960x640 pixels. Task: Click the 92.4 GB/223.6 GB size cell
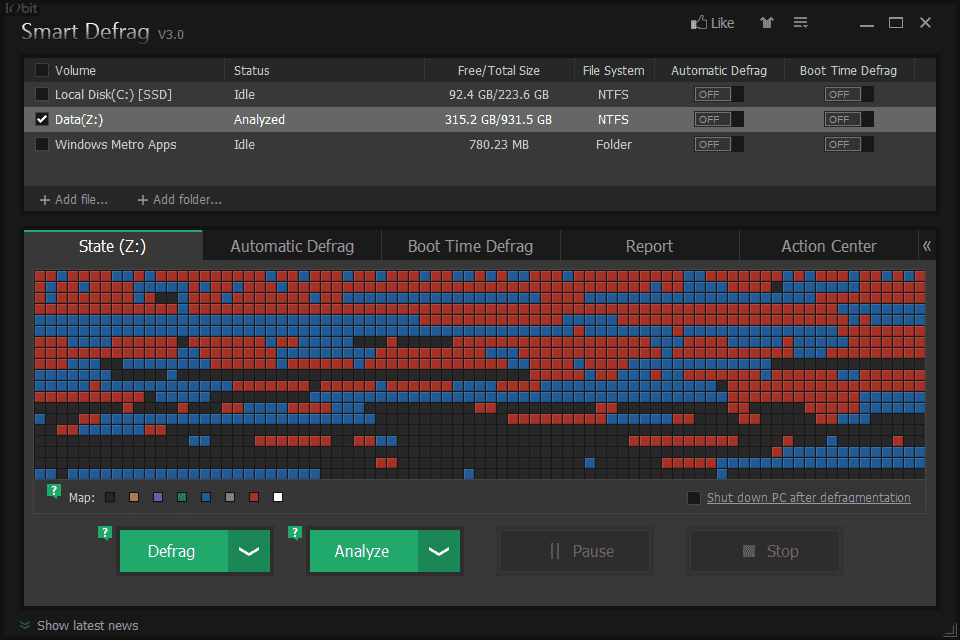498,94
